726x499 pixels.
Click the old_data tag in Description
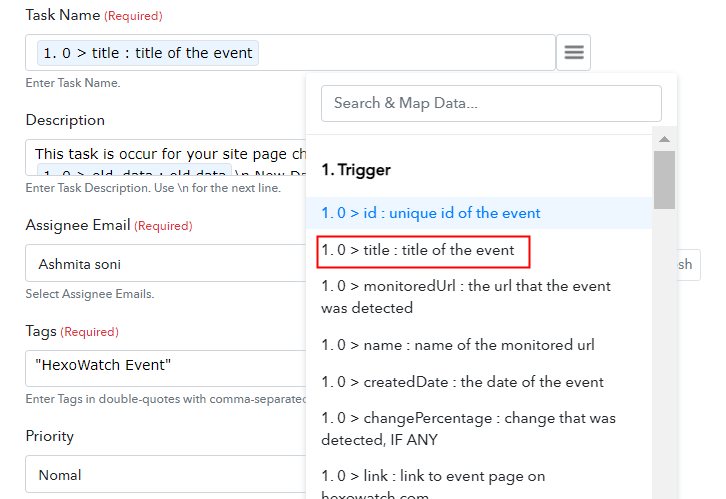(134, 170)
